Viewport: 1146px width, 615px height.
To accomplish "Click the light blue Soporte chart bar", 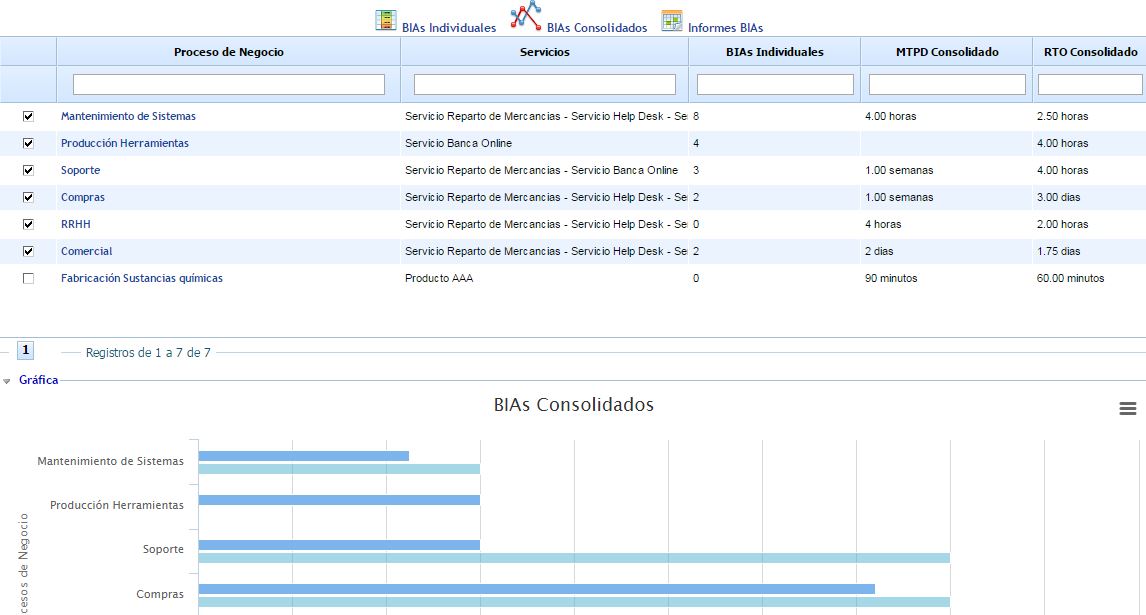I will [574, 558].
